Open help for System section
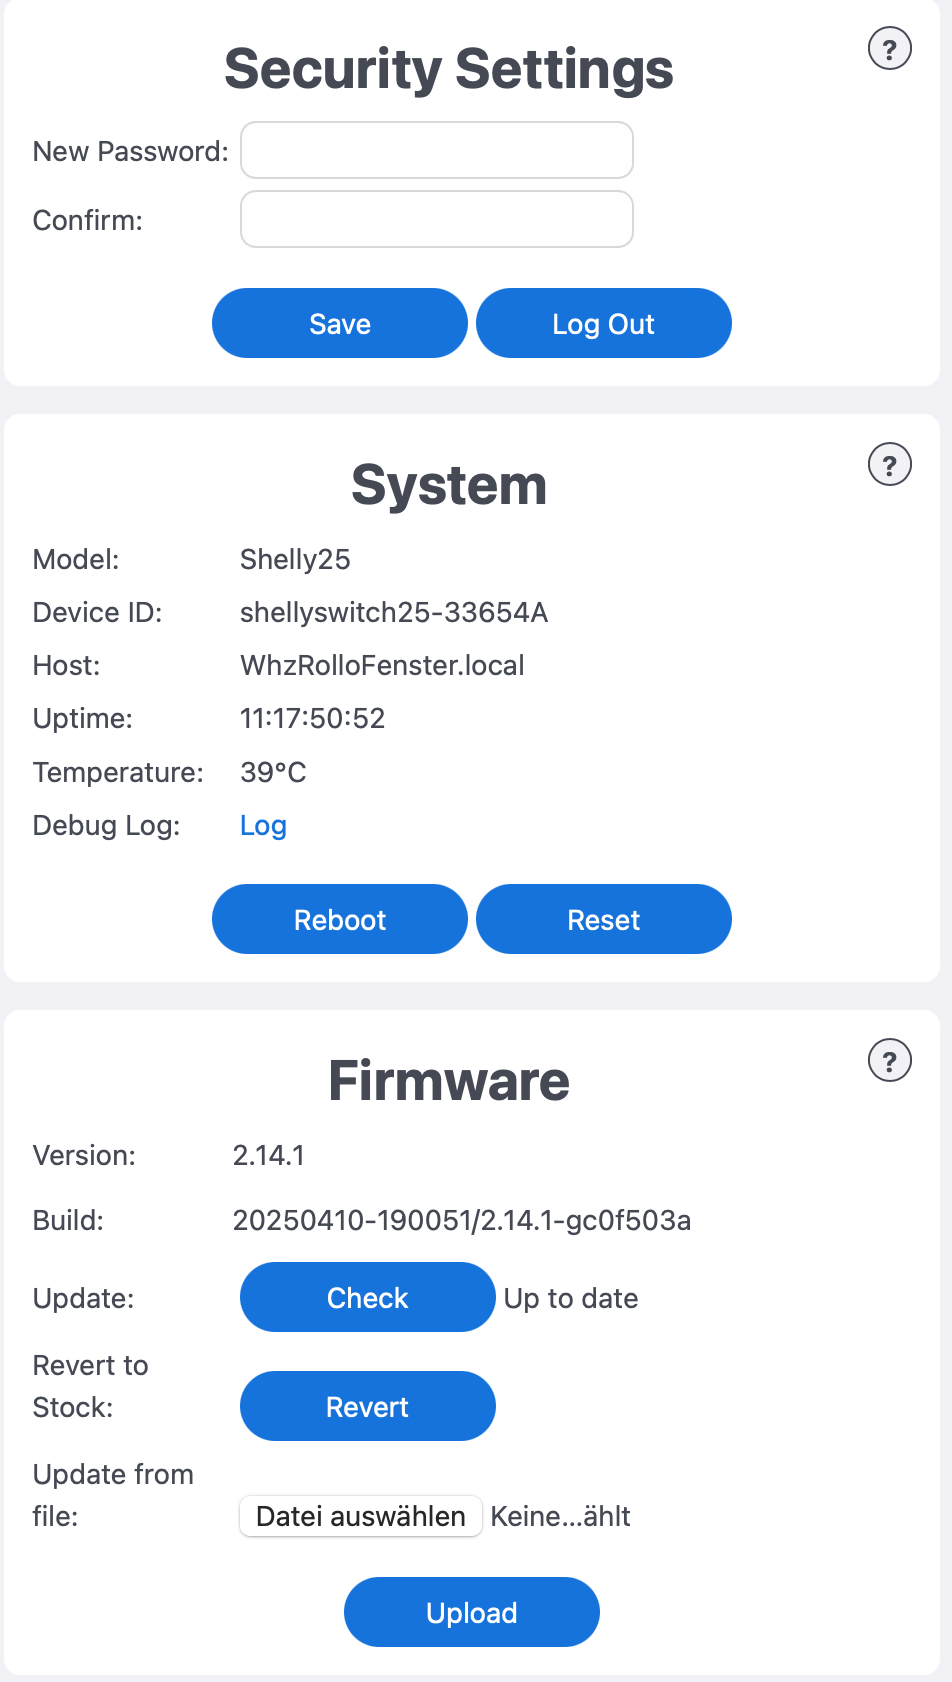The height and width of the screenshot is (1682, 952). (x=889, y=465)
